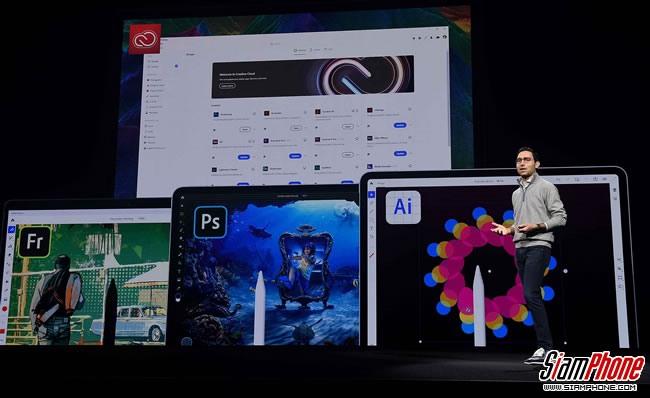
Task: Select the red color chip in Fresco toolbar
Action: click(x=5, y=309)
